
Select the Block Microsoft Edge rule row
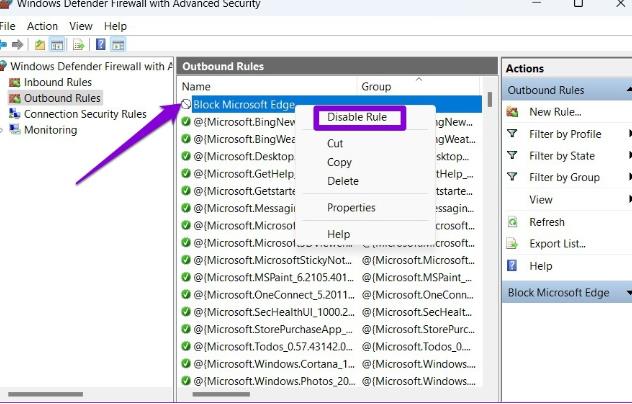331,104
